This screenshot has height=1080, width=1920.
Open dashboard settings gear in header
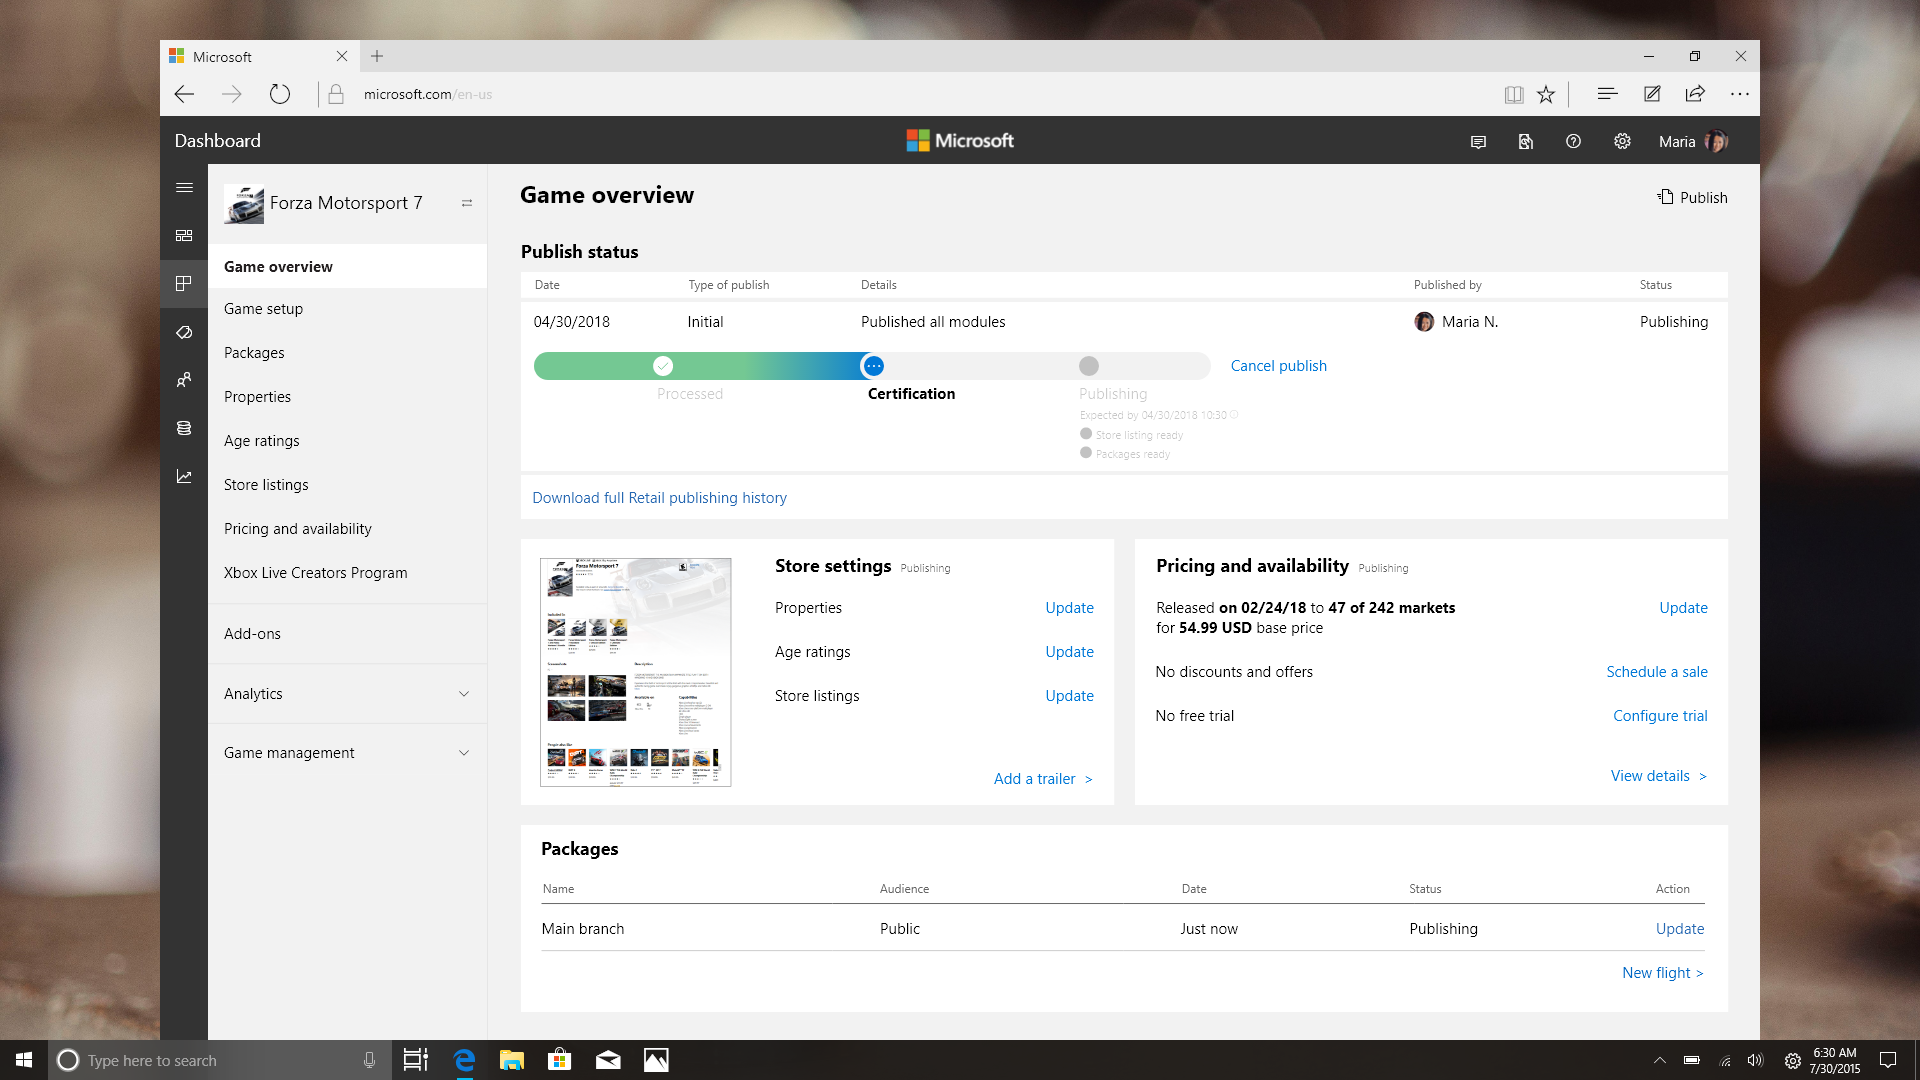coord(1622,142)
